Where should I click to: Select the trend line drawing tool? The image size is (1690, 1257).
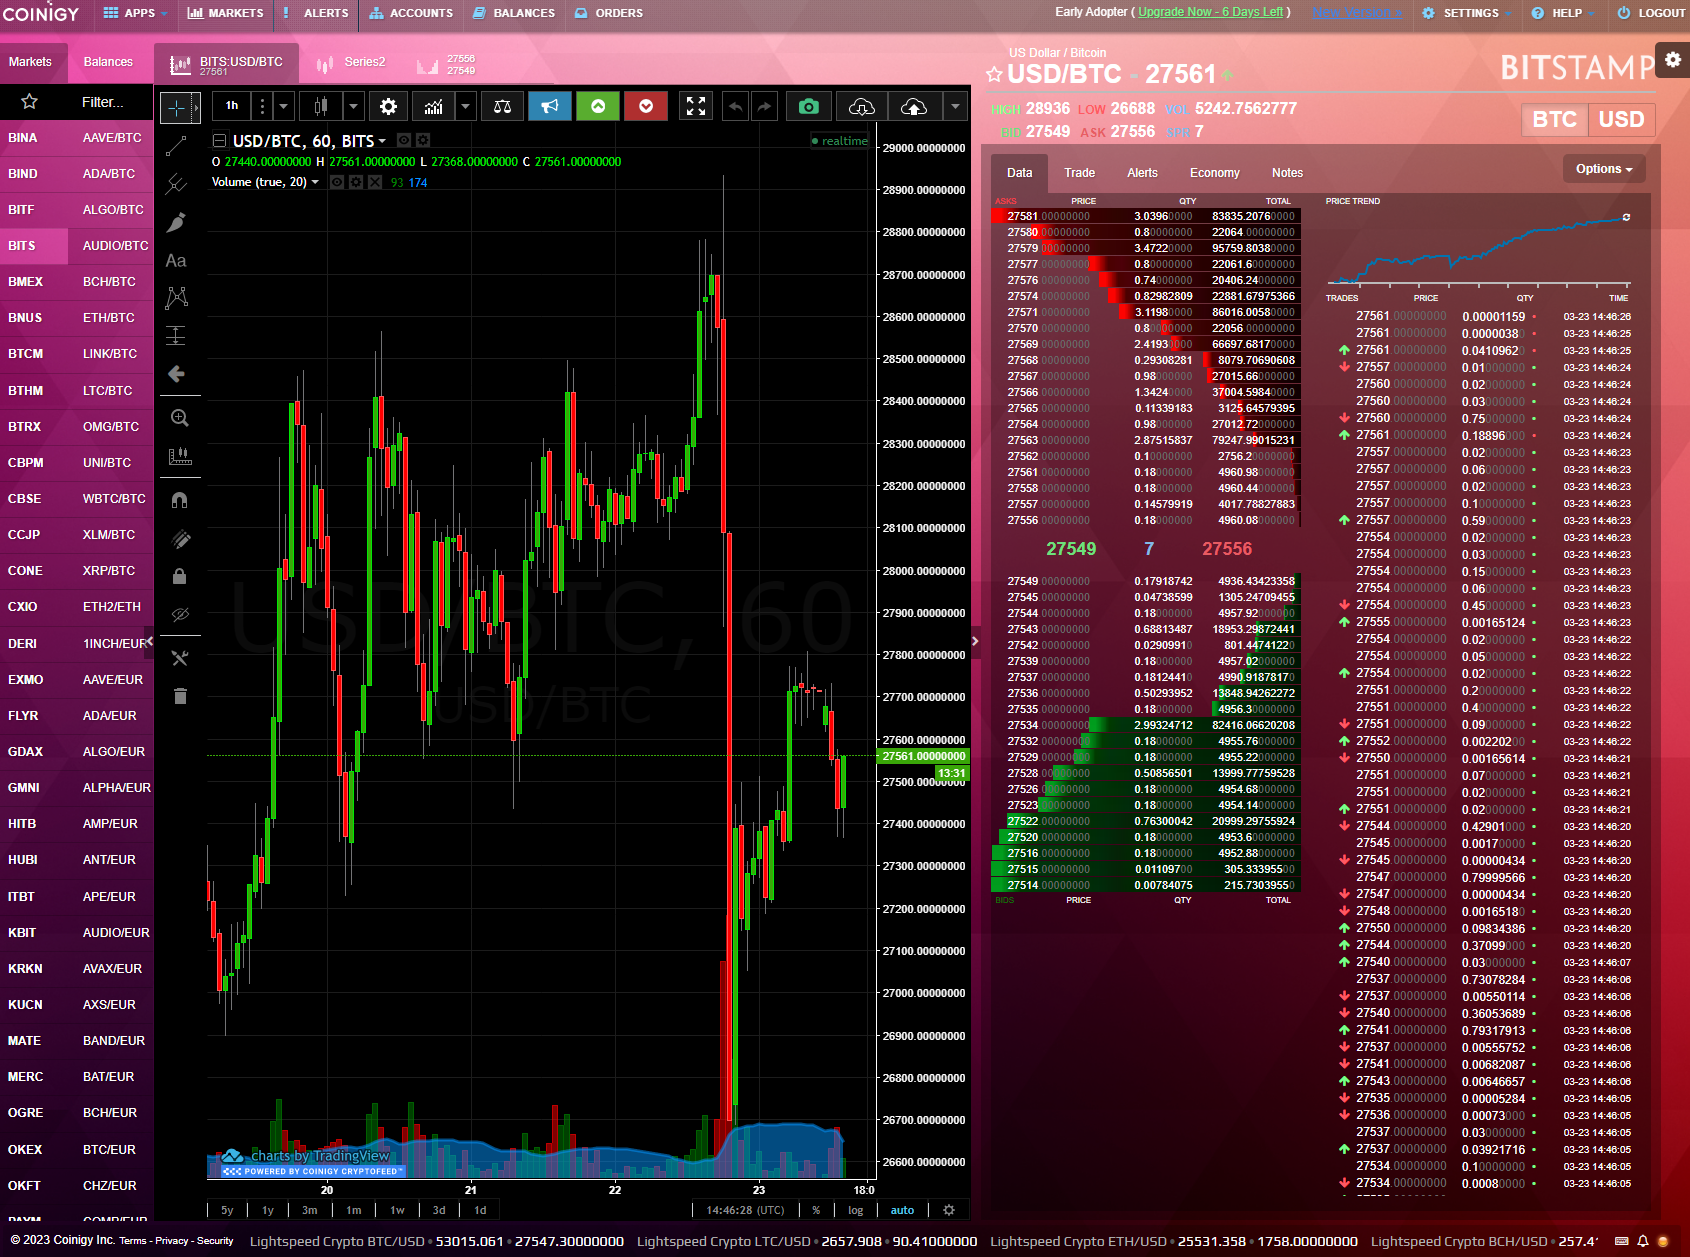[176, 146]
